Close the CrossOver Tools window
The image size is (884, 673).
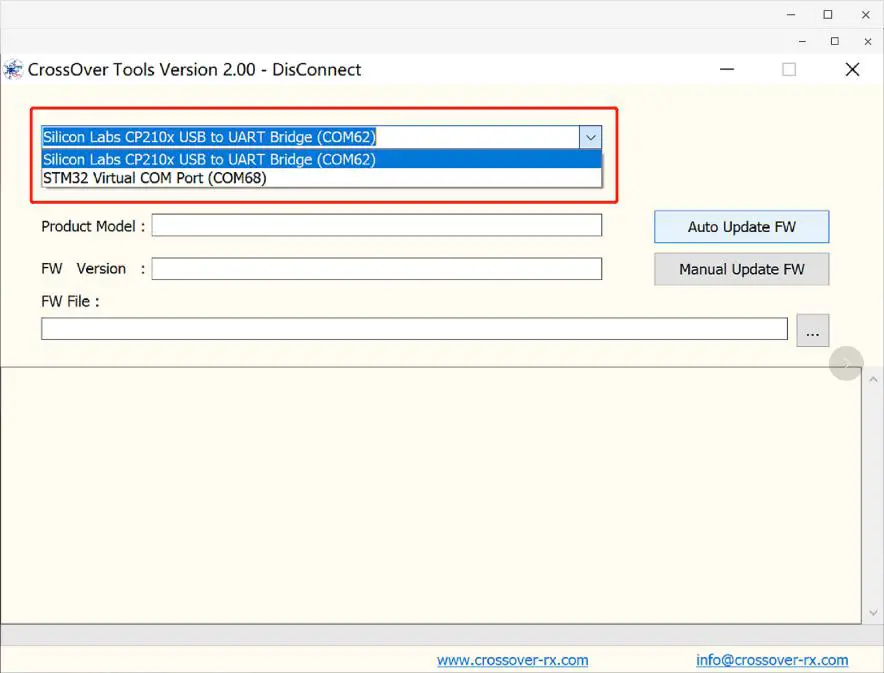point(852,69)
